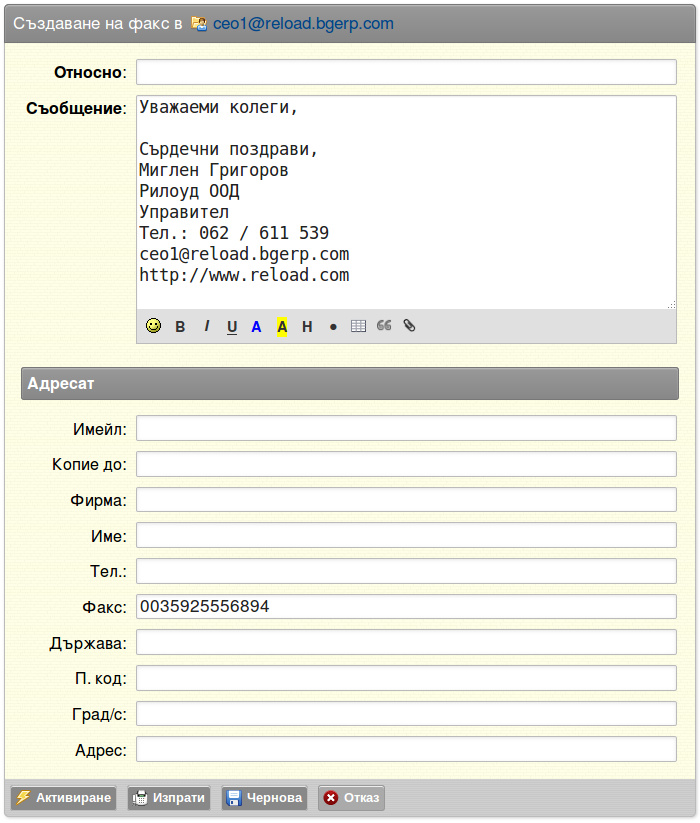Click the line 'Уважаеми колеги,'
The image size is (700, 823).
coord(219,108)
